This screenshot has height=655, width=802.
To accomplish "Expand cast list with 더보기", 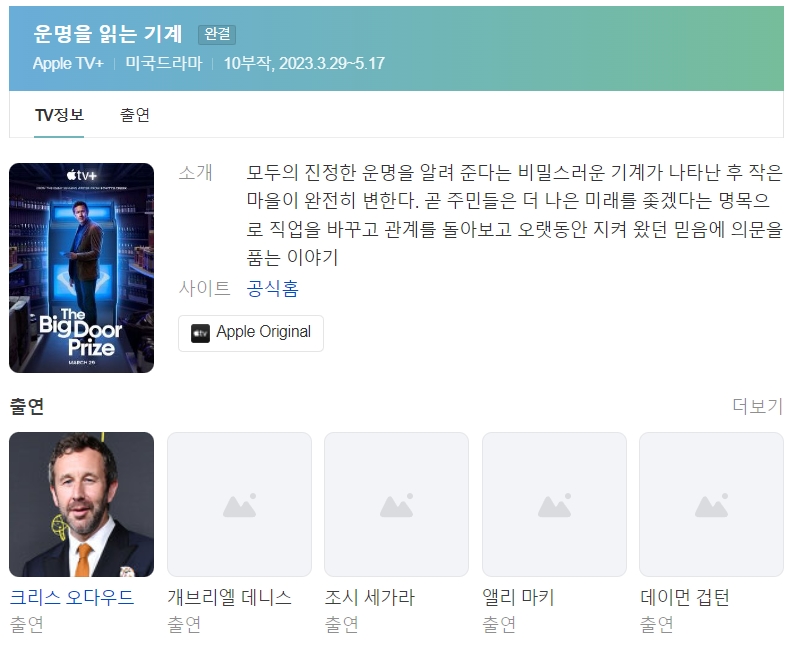I will pyautogui.click(x=758, y=406).
